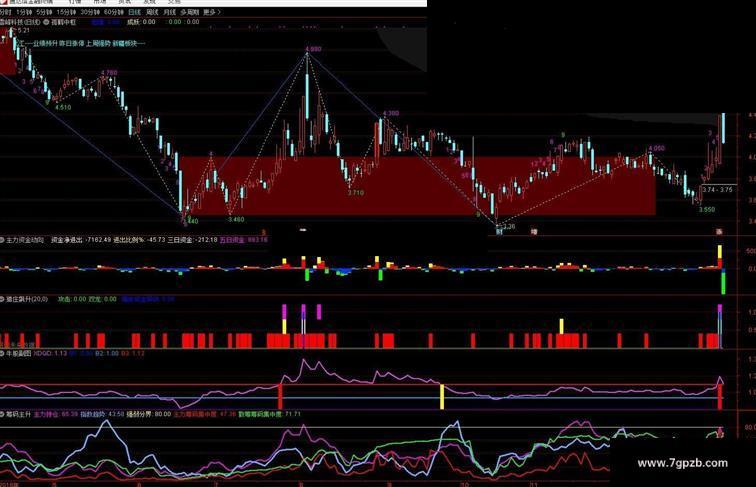Click the 散筹筹码集中度 71.71 reading

click(270, 414)
